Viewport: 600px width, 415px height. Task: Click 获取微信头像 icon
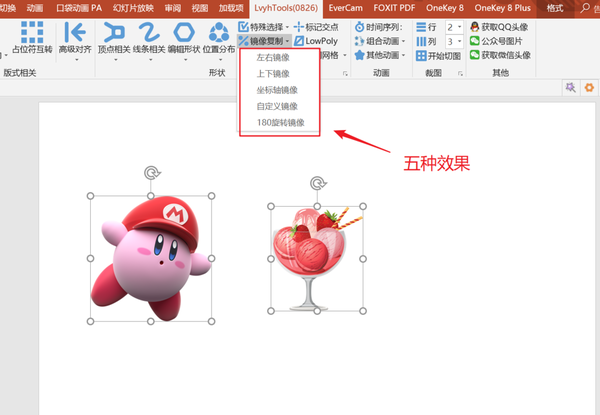[x=474, y=55]
